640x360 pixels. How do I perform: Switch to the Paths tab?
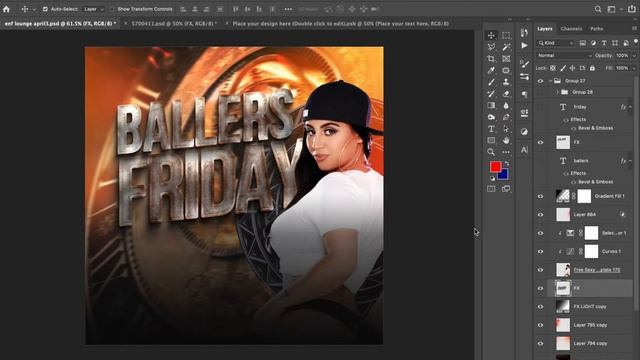pos(596,29)
